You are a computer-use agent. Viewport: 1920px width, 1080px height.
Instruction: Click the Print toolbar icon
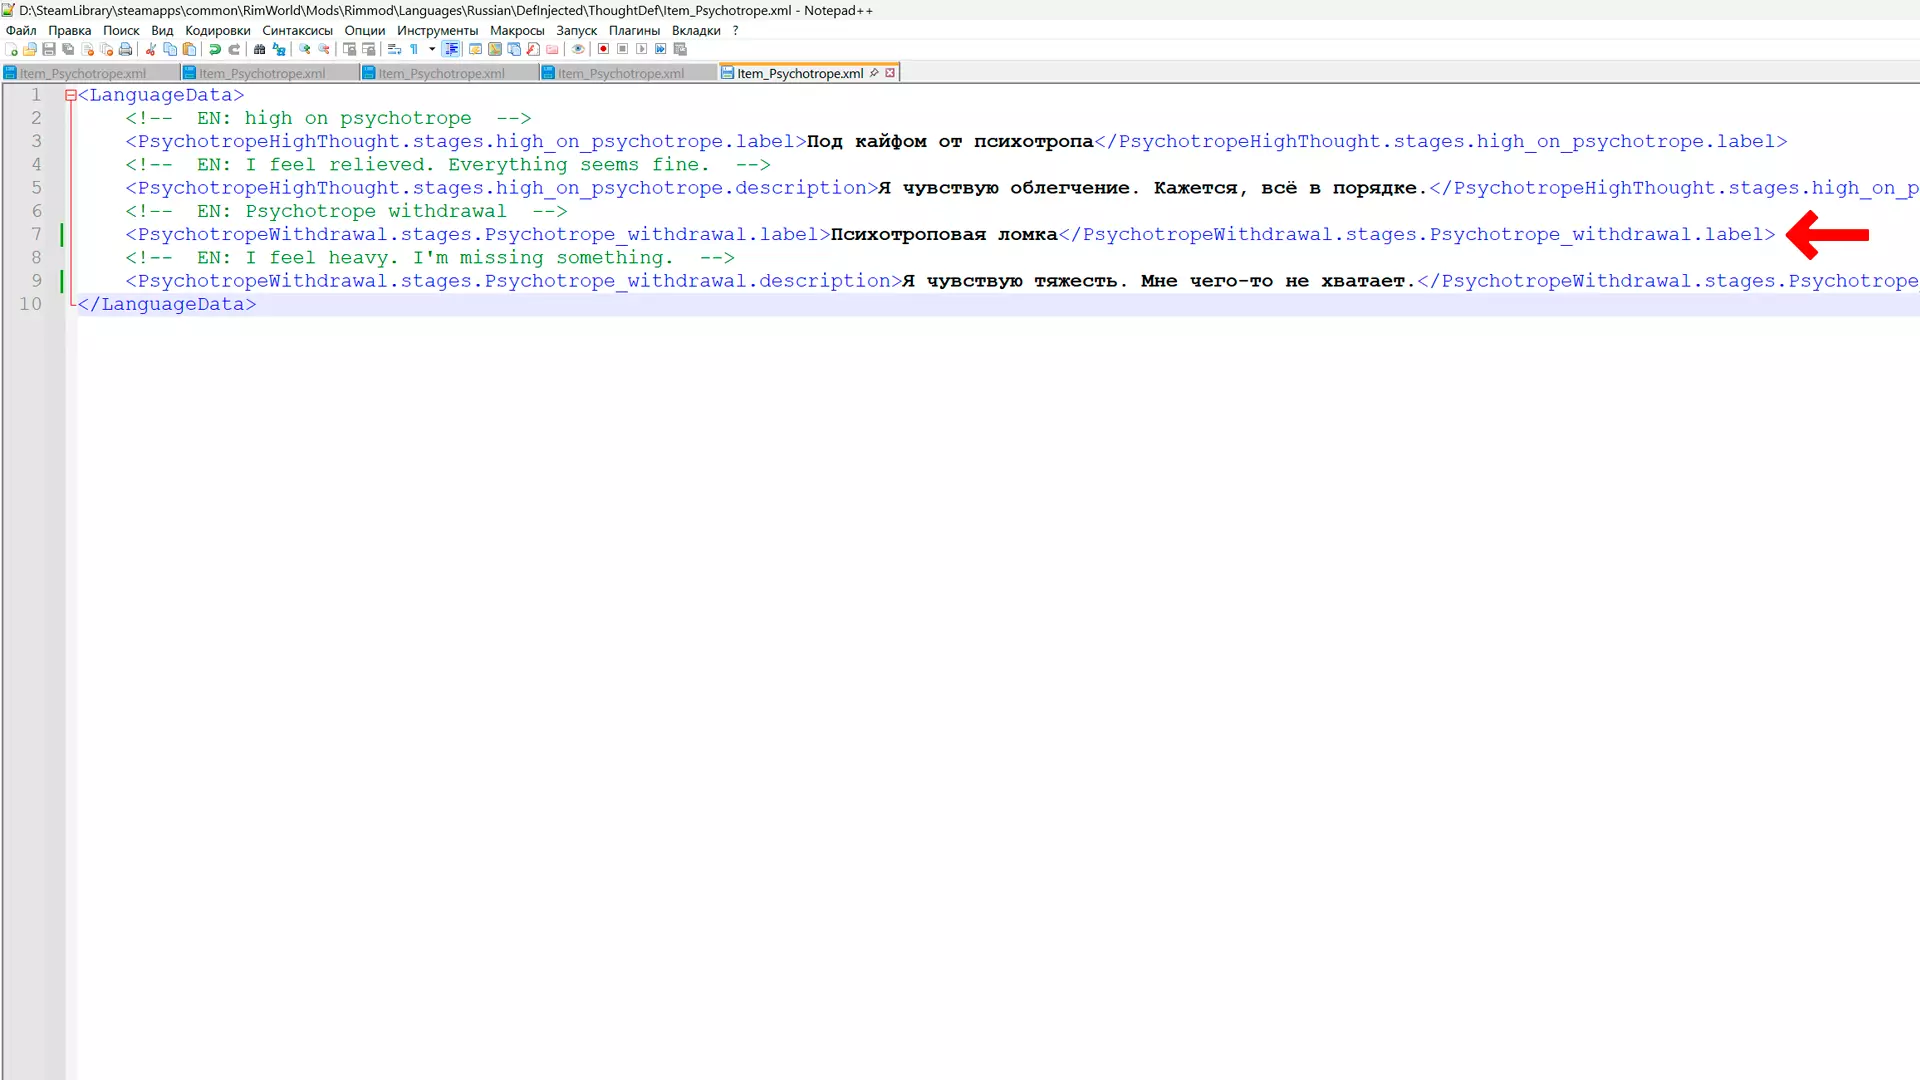pyautogui.click(x=125, y=49)
